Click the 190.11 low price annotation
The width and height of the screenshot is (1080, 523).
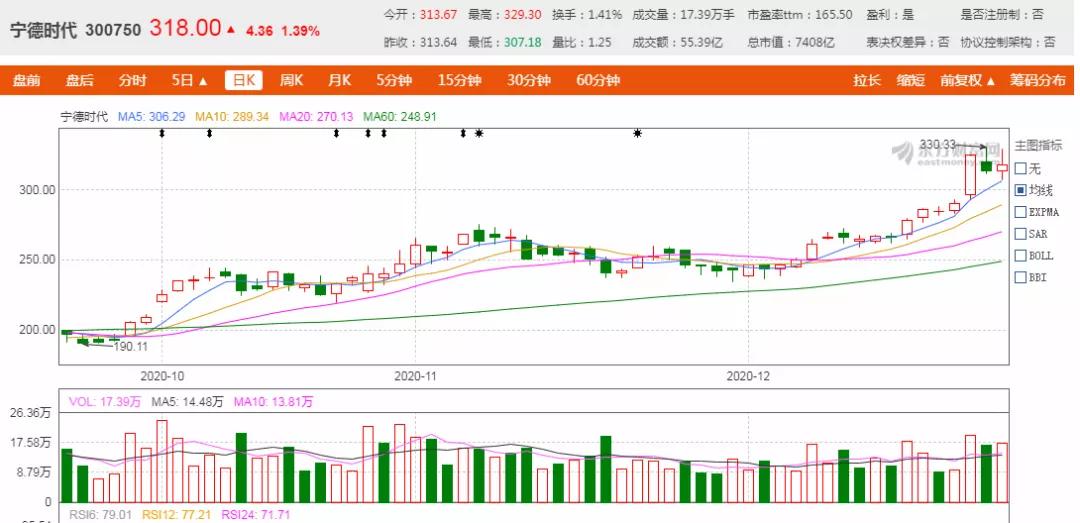pos(131,347)
